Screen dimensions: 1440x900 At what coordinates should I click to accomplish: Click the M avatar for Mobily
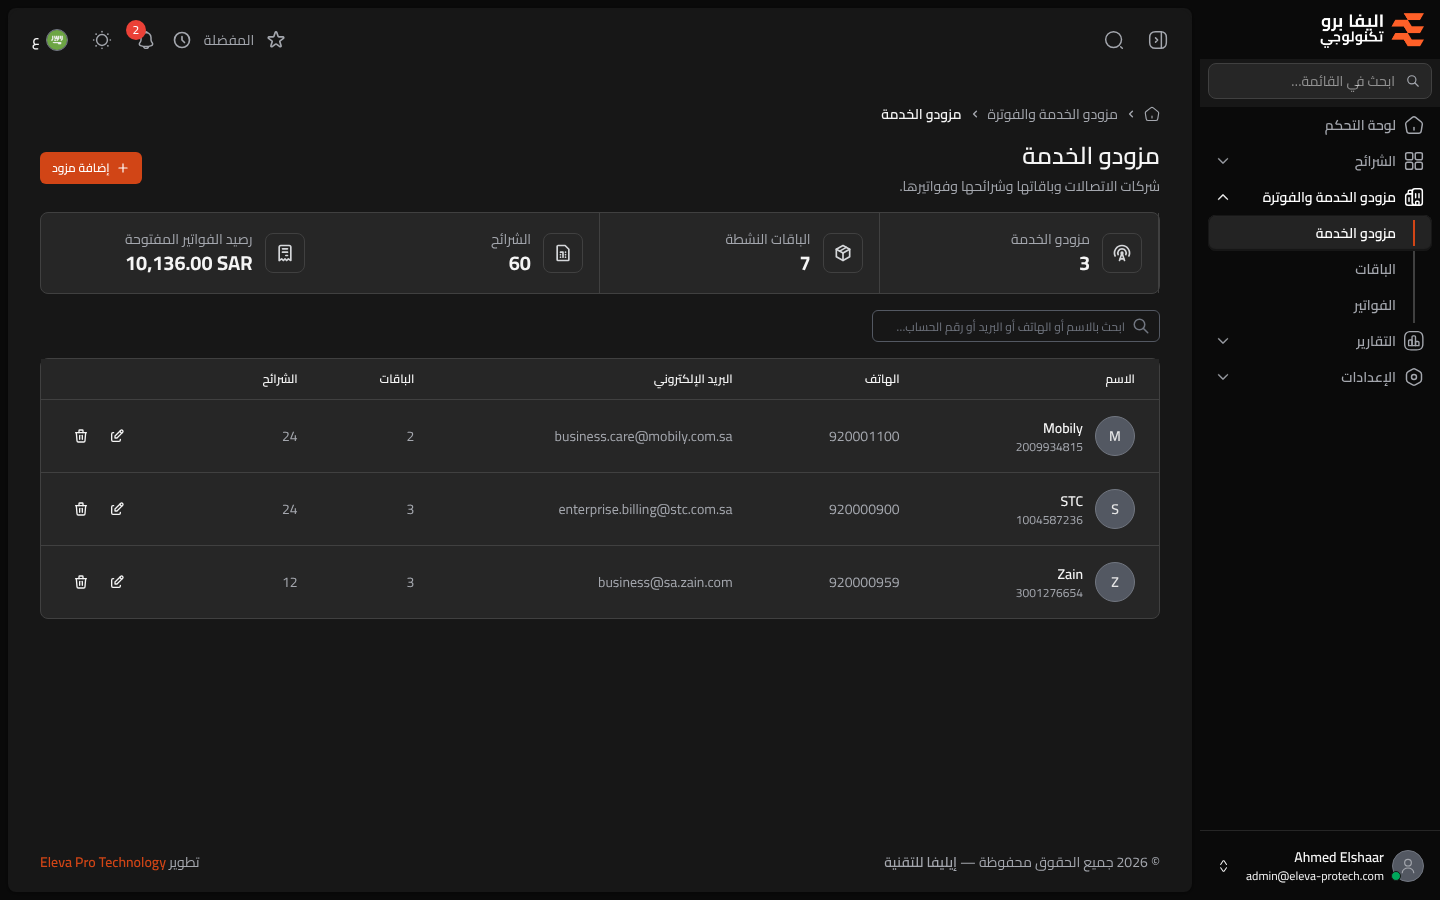pos(1115,436)
